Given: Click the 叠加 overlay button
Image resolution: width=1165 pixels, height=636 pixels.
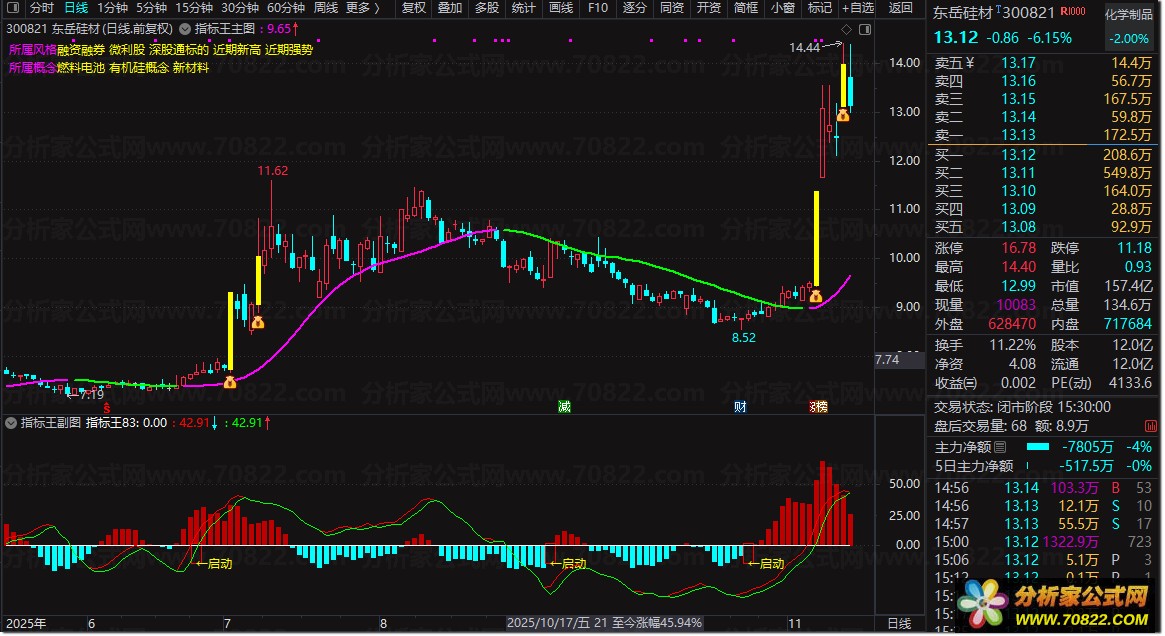Looking at the screenshot, I should click(x=450, y=7).
